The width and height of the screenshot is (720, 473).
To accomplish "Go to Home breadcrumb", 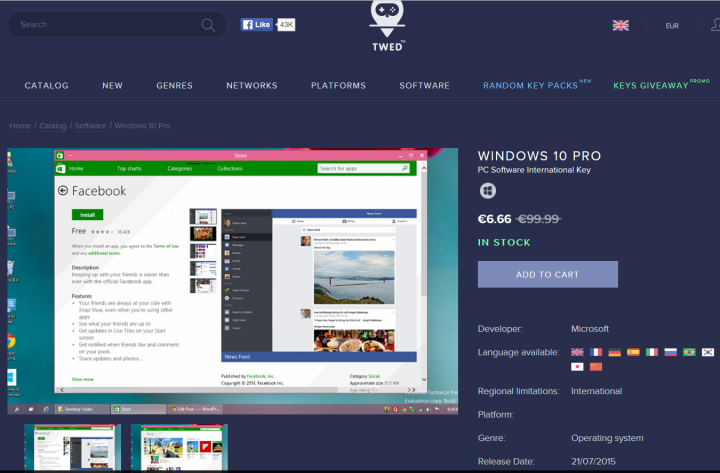I will [x=20, y=126].
